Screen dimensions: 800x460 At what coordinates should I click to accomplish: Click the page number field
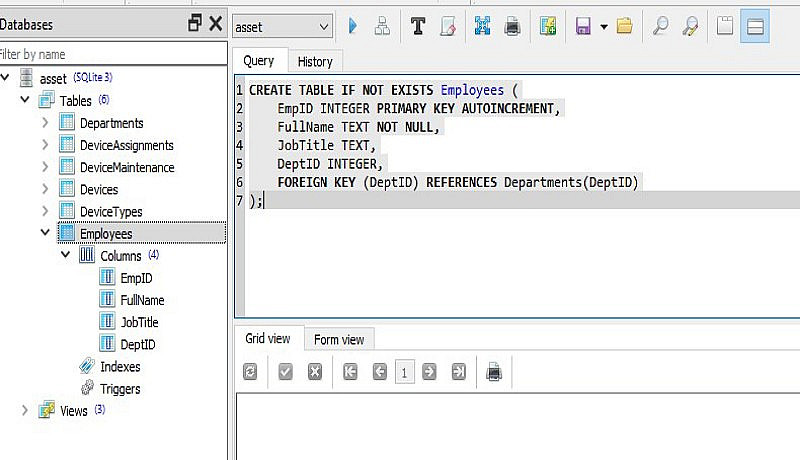pos(404,372)
